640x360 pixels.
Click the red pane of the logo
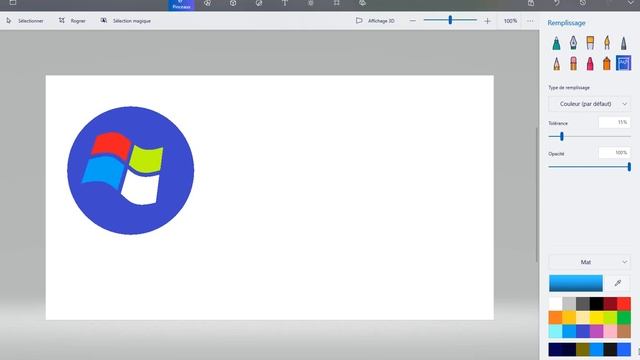pyautogui.click(x=111, y=145)
